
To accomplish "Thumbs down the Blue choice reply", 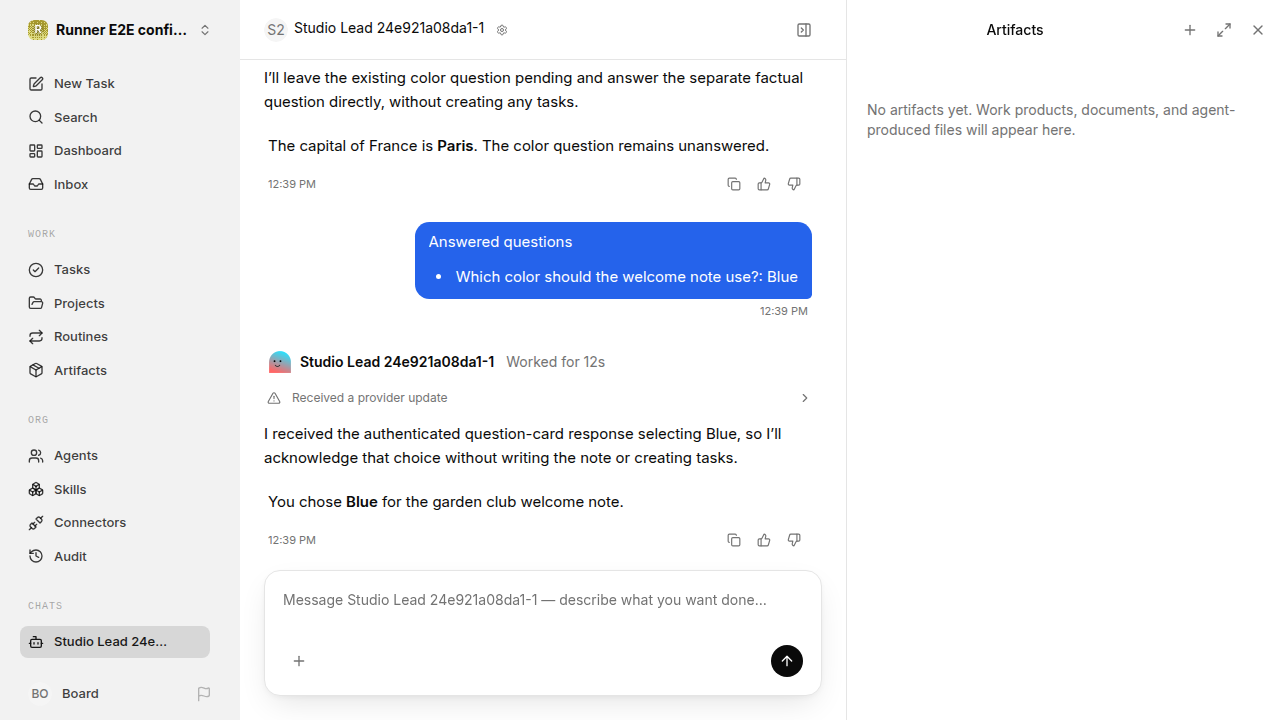I will [x=794, y=540].
